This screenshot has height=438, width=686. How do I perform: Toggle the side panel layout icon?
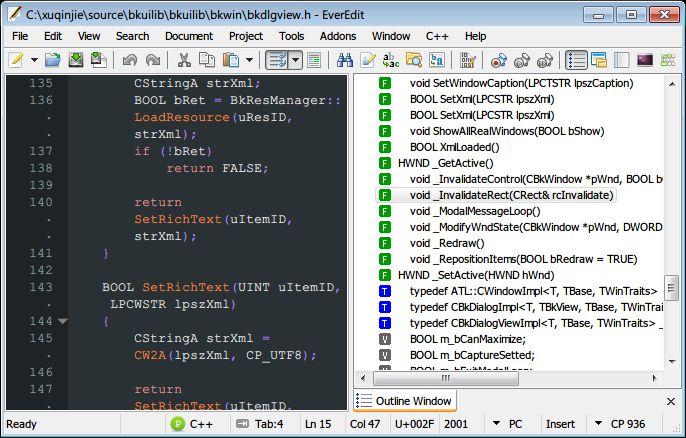pyautogui.click(x=622, y=60)
